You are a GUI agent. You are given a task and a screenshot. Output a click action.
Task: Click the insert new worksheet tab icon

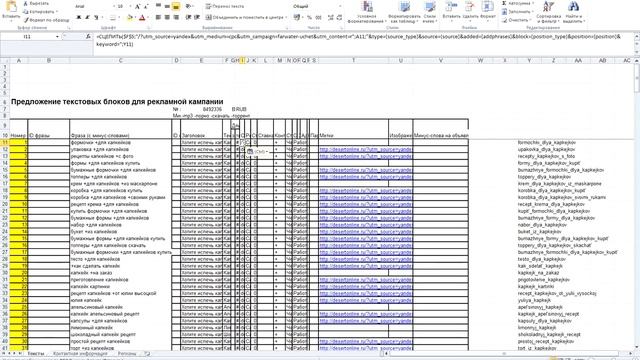[147, 354]
